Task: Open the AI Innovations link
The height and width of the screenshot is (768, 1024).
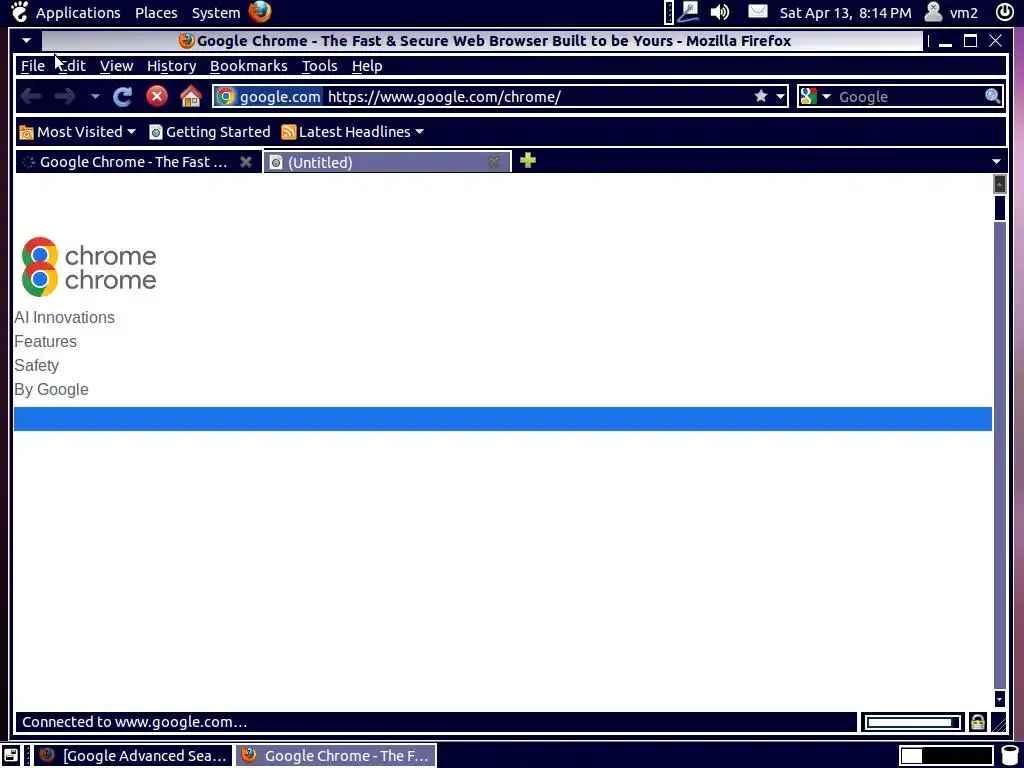Action: (x=65, y=317)
